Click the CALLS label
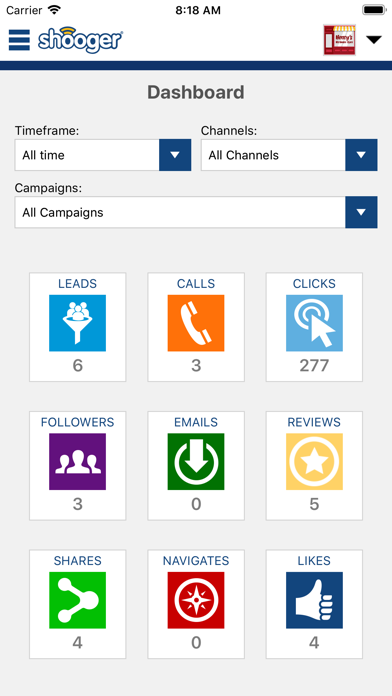Image resolution: width=392 pixels, height=696 pixels. coord(196,284)
